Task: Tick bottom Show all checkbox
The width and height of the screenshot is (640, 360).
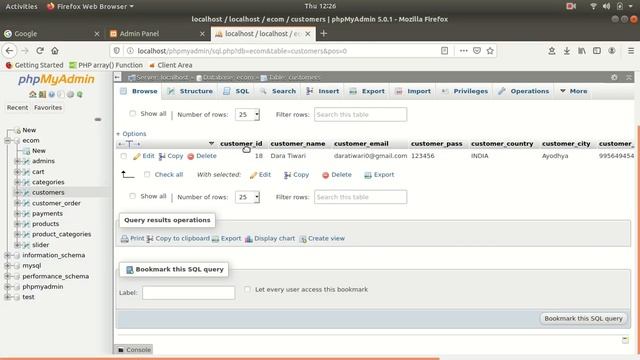Action: point(132,196)
